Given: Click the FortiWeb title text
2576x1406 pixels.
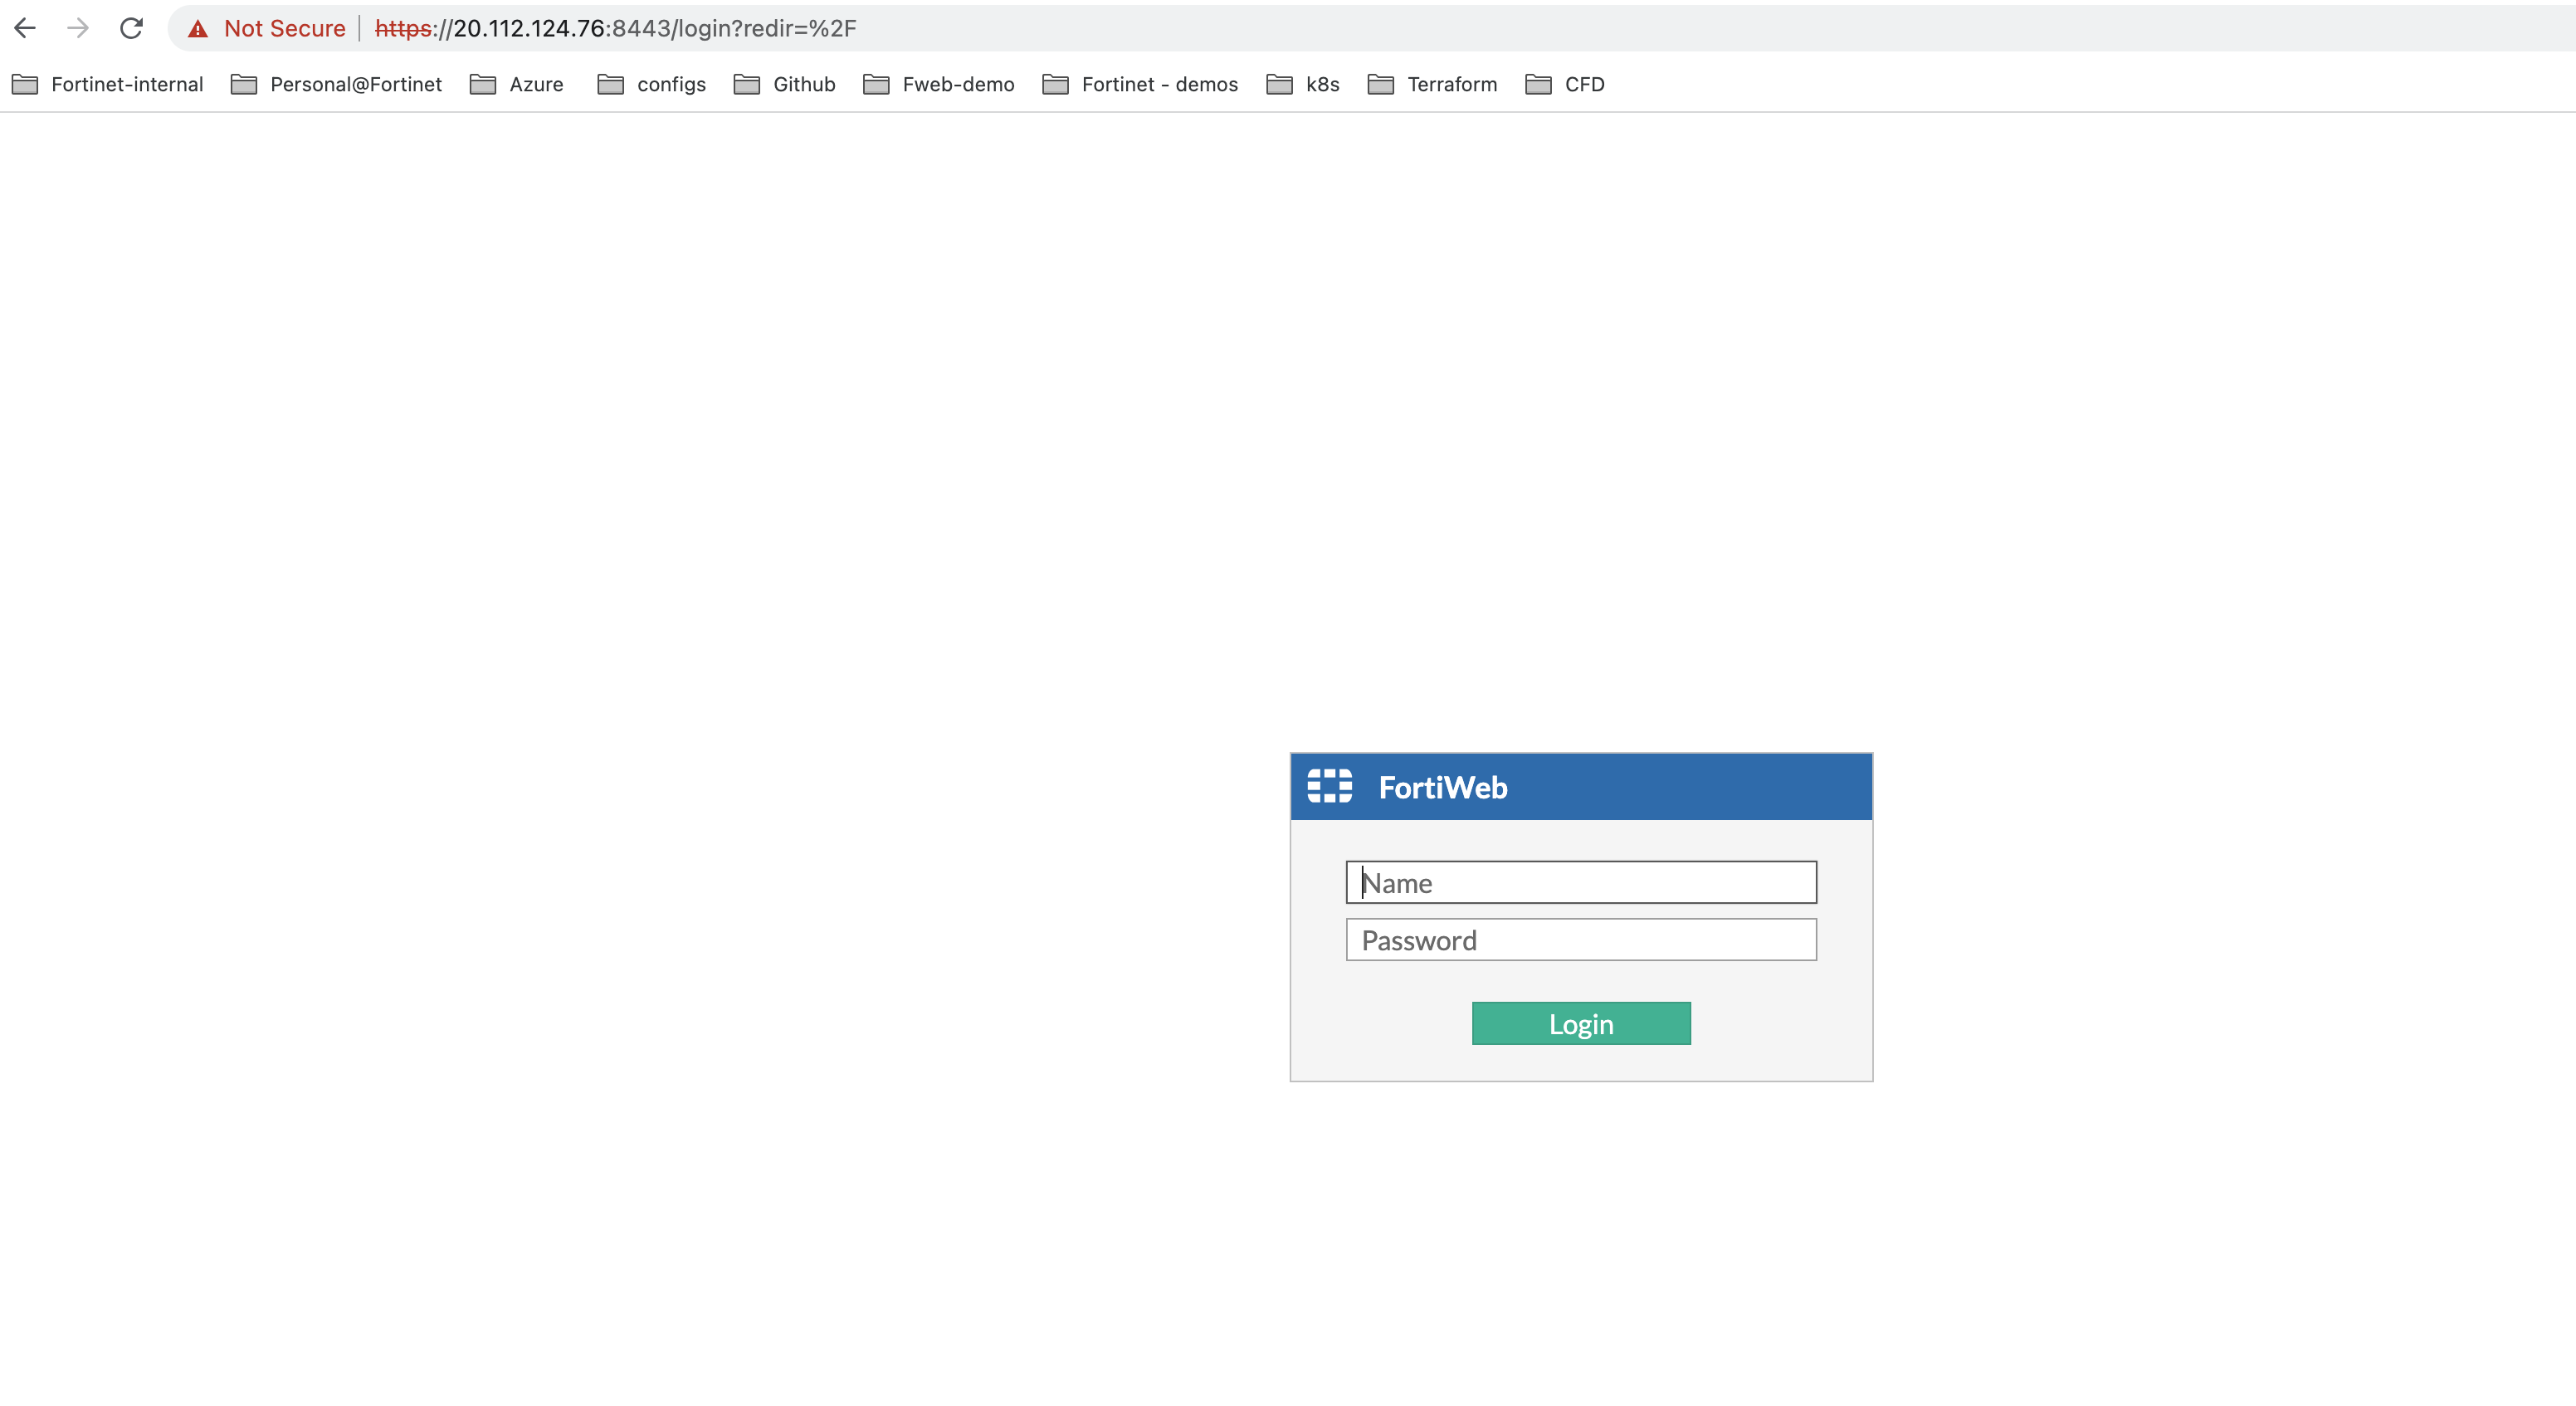Looking at the screenshot, I should pos(1442,787).
